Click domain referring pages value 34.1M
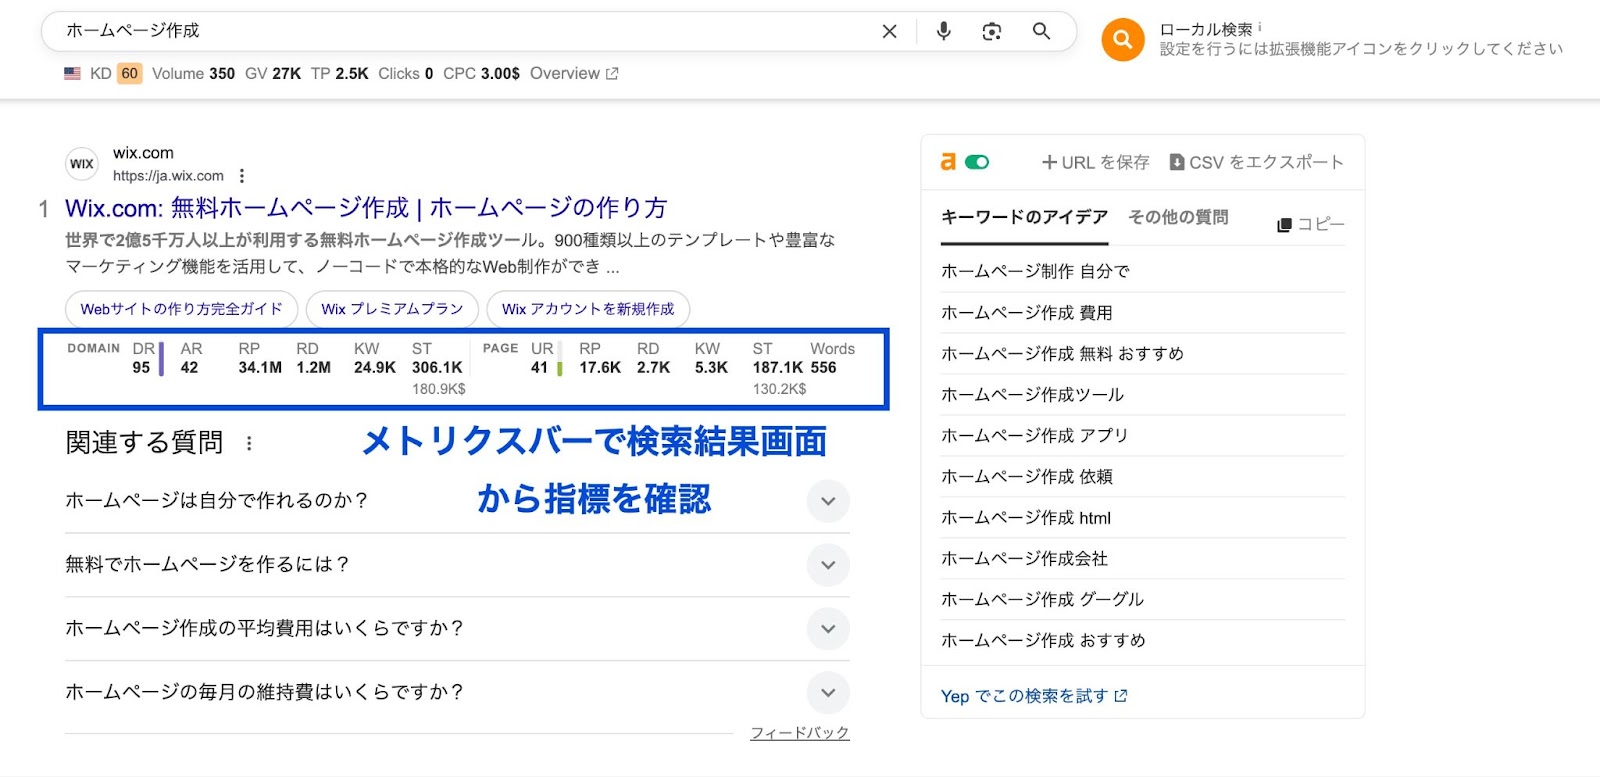 coord(260,368)
